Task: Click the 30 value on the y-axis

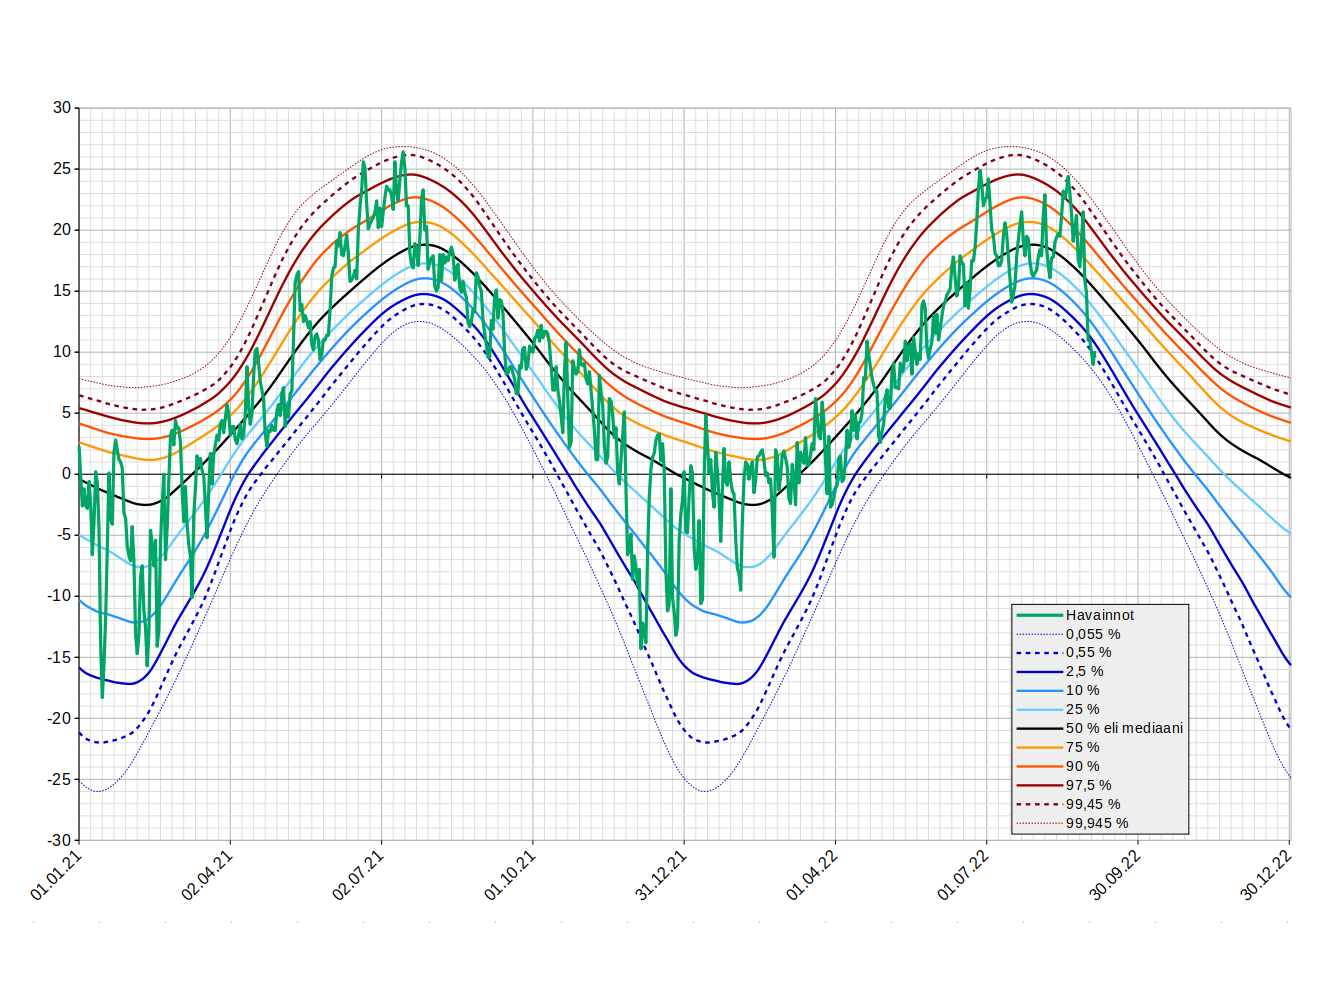Action: (62, 108)
